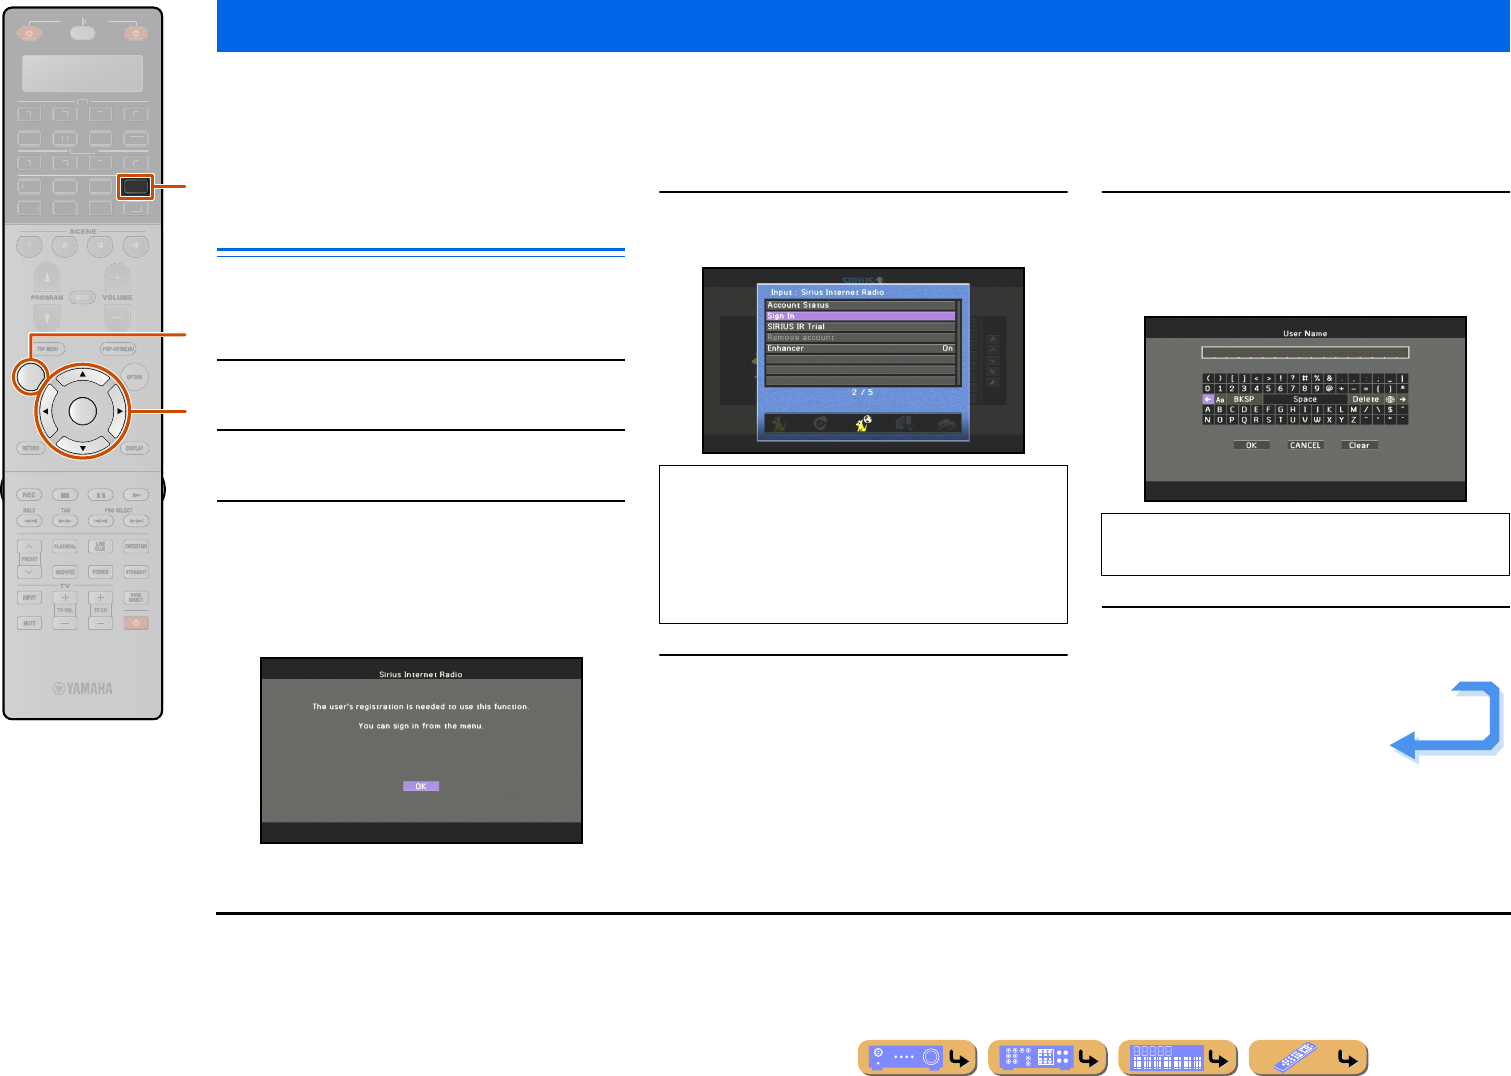Click the cursor up arrow on remote

[83, 375]
